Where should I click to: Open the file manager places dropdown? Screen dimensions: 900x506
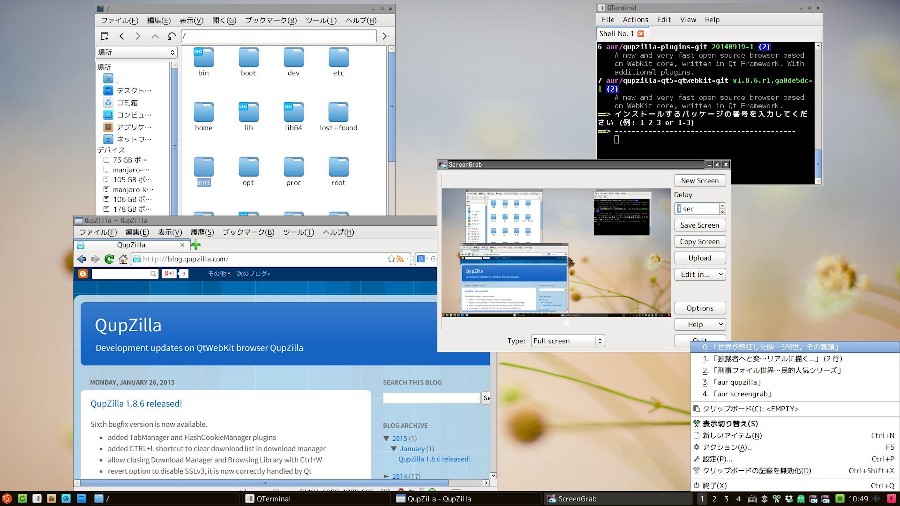pos(137,52)
